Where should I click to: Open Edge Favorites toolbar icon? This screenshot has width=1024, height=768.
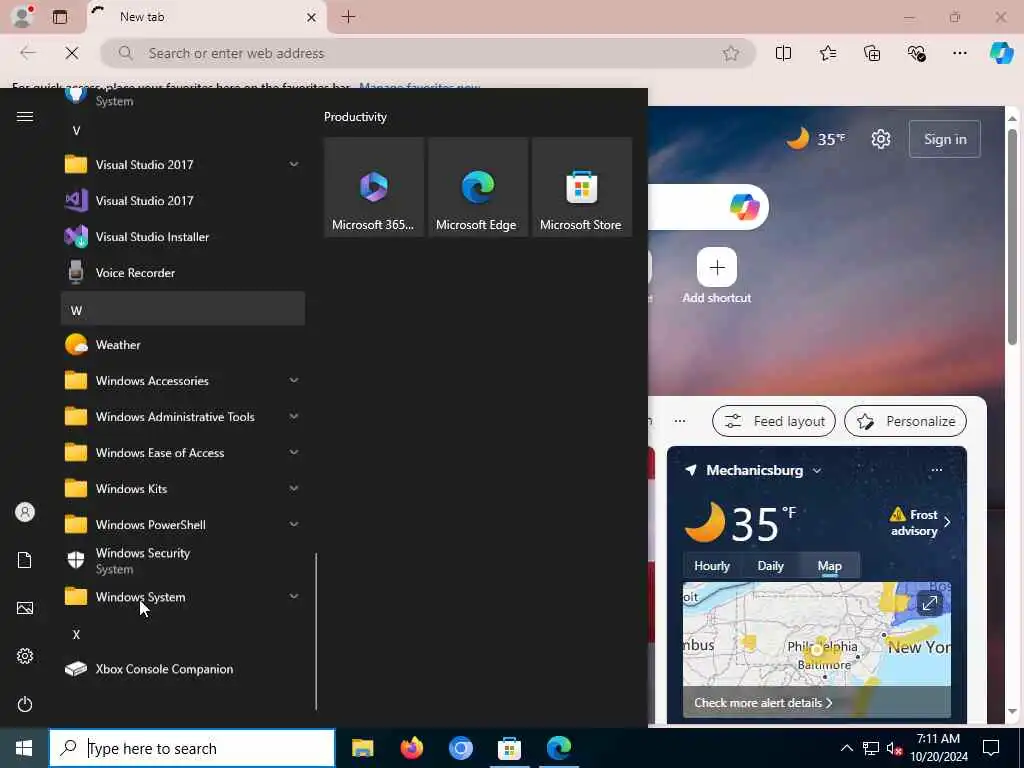coord(827,53)
